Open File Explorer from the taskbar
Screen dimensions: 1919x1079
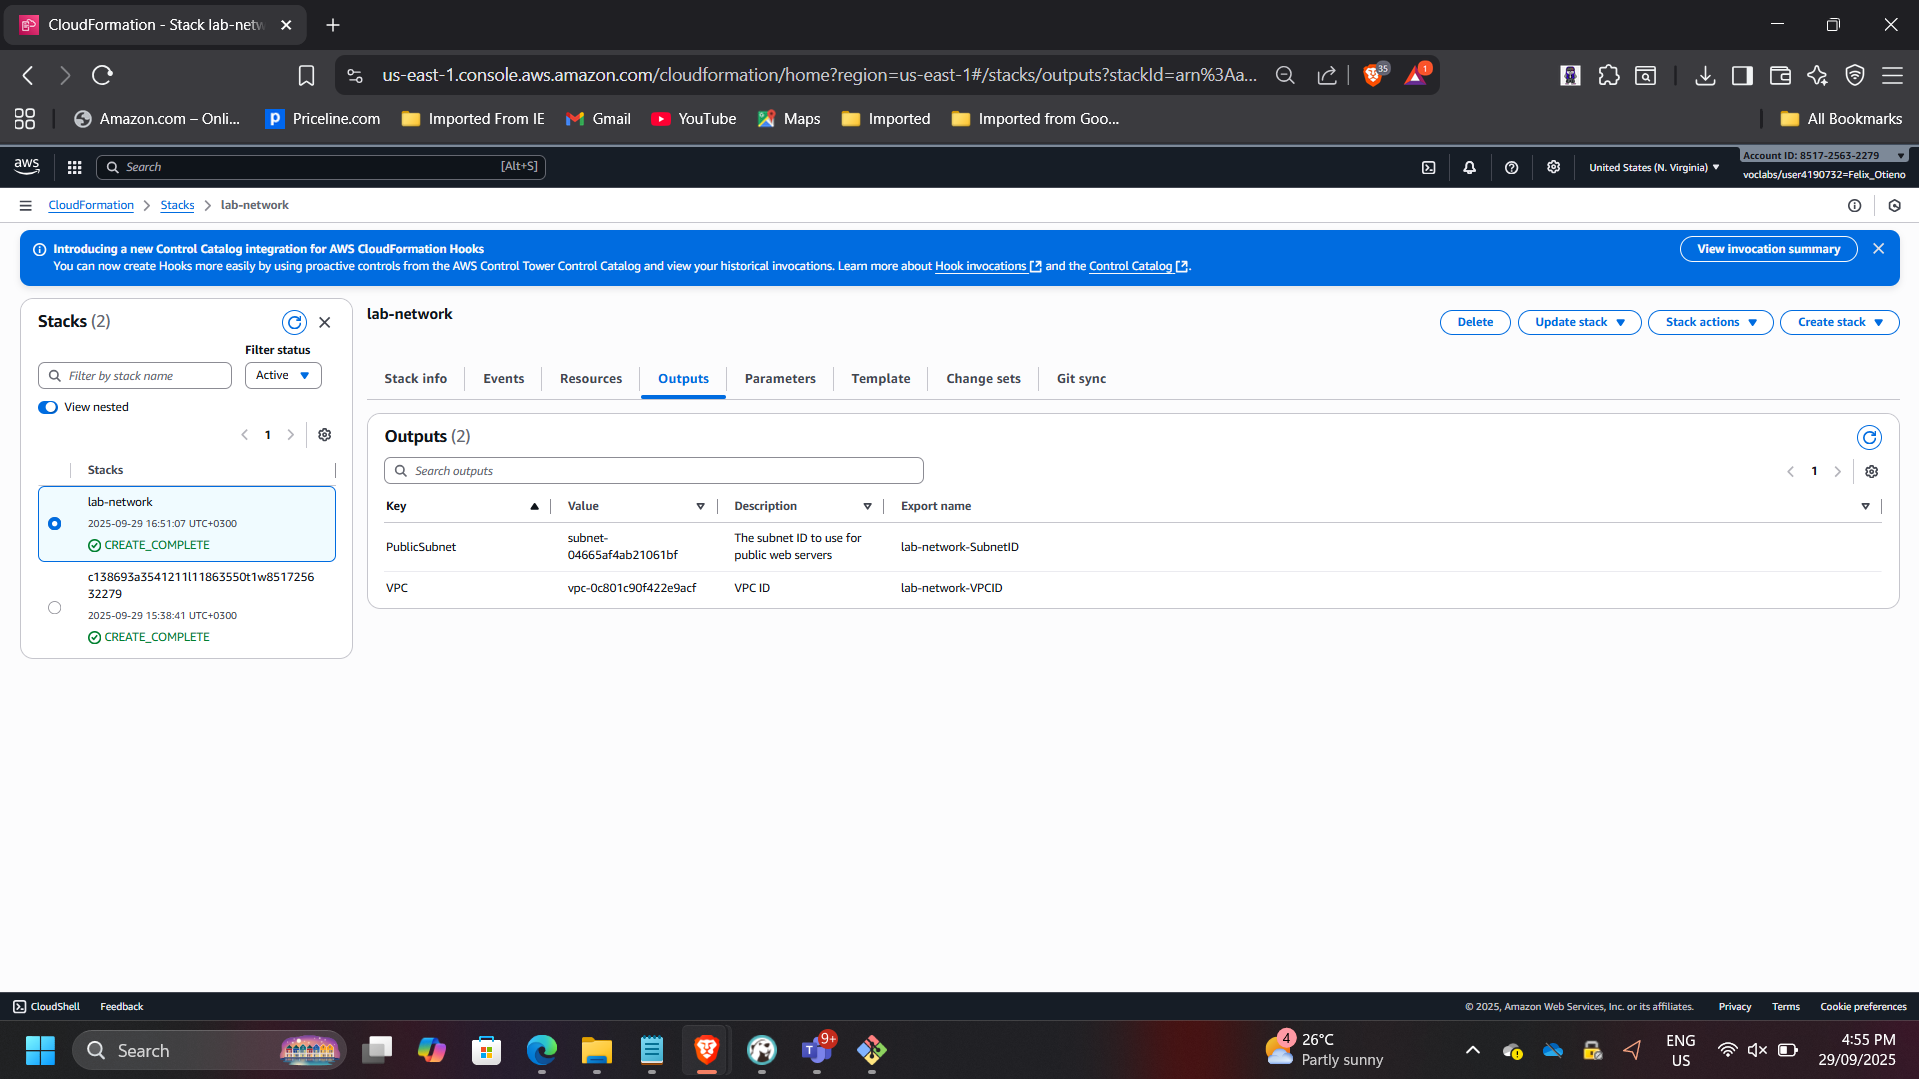pyautogui.click(x=596, y=1051)
